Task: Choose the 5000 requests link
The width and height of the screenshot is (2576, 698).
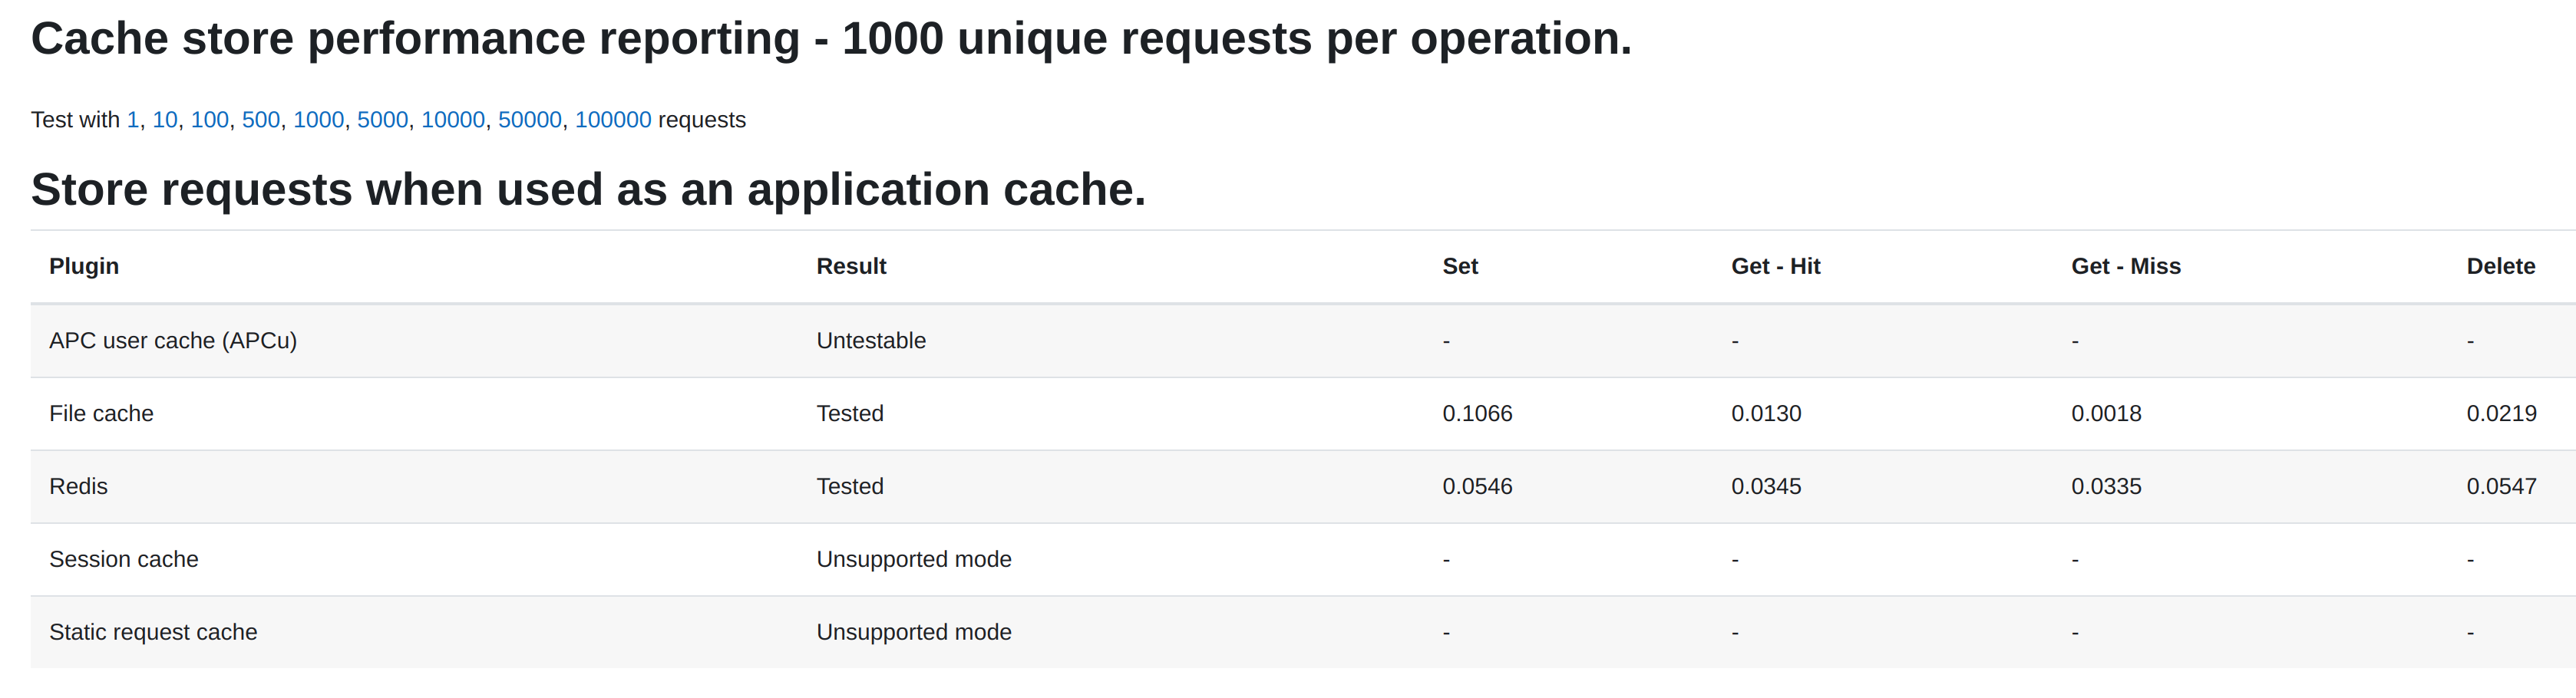Action: 383,120
